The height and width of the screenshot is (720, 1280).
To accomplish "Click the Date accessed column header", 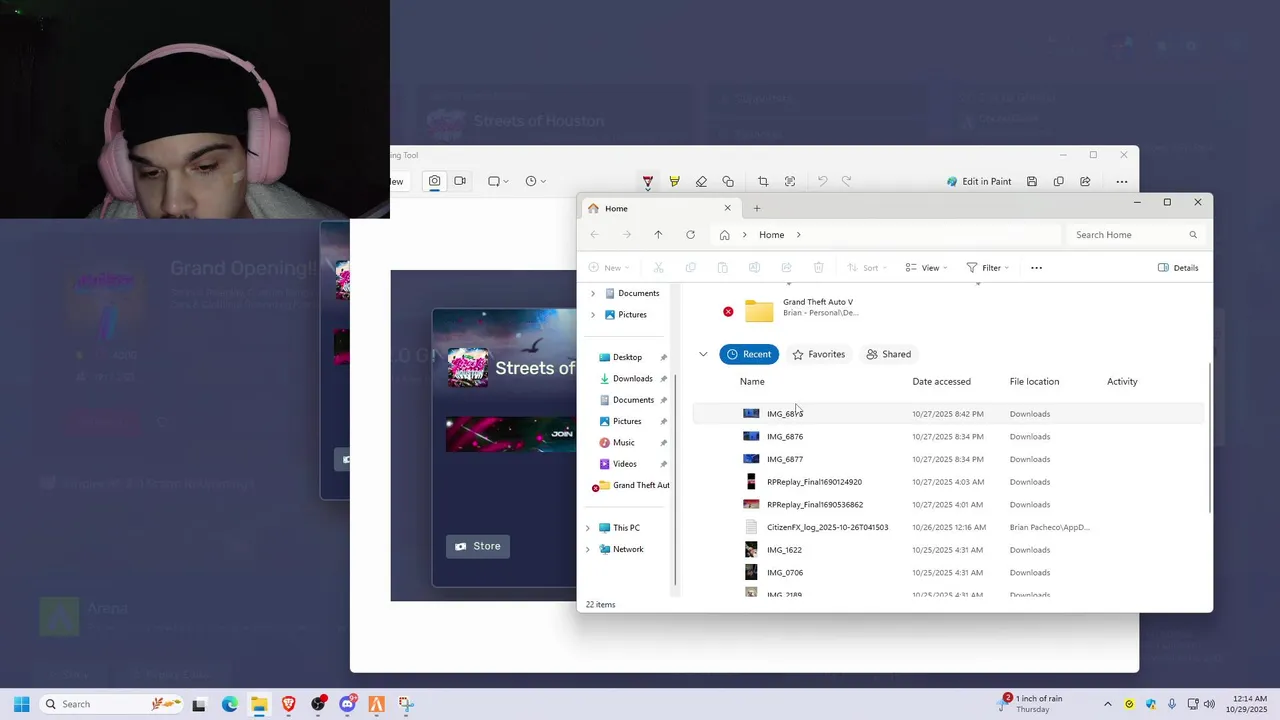I will [x=941, y=381].
